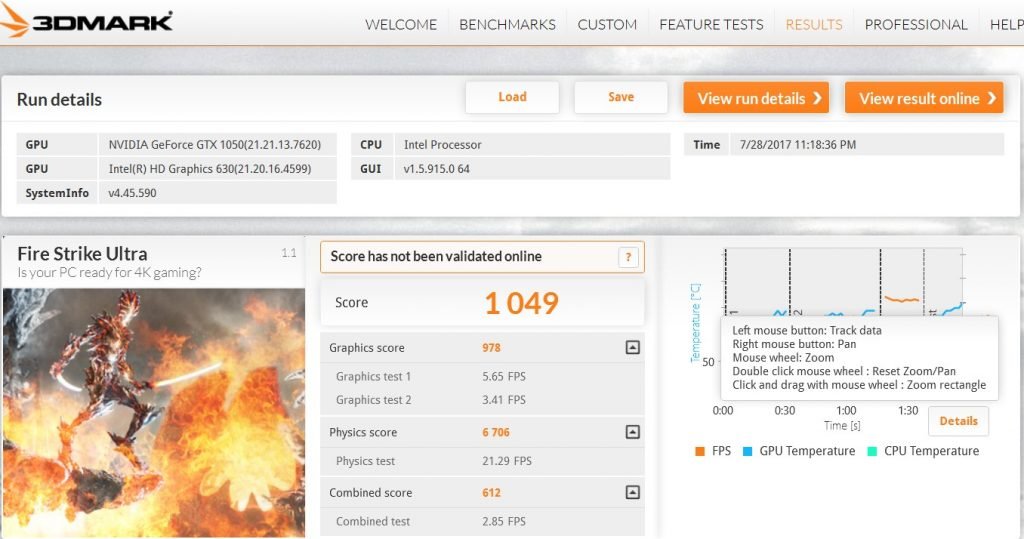
Task: Click the Load button
Action: (x=512, y=97)
